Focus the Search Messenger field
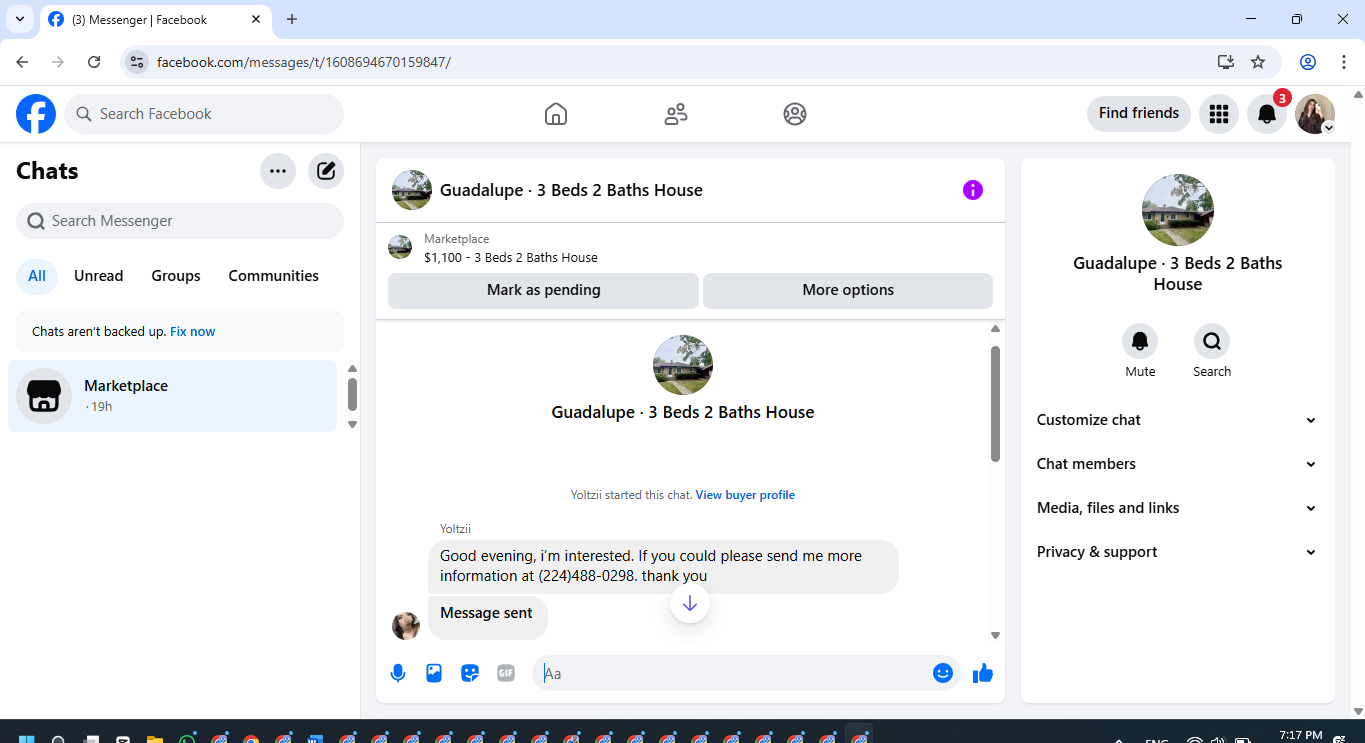 [x=180, y=221]
